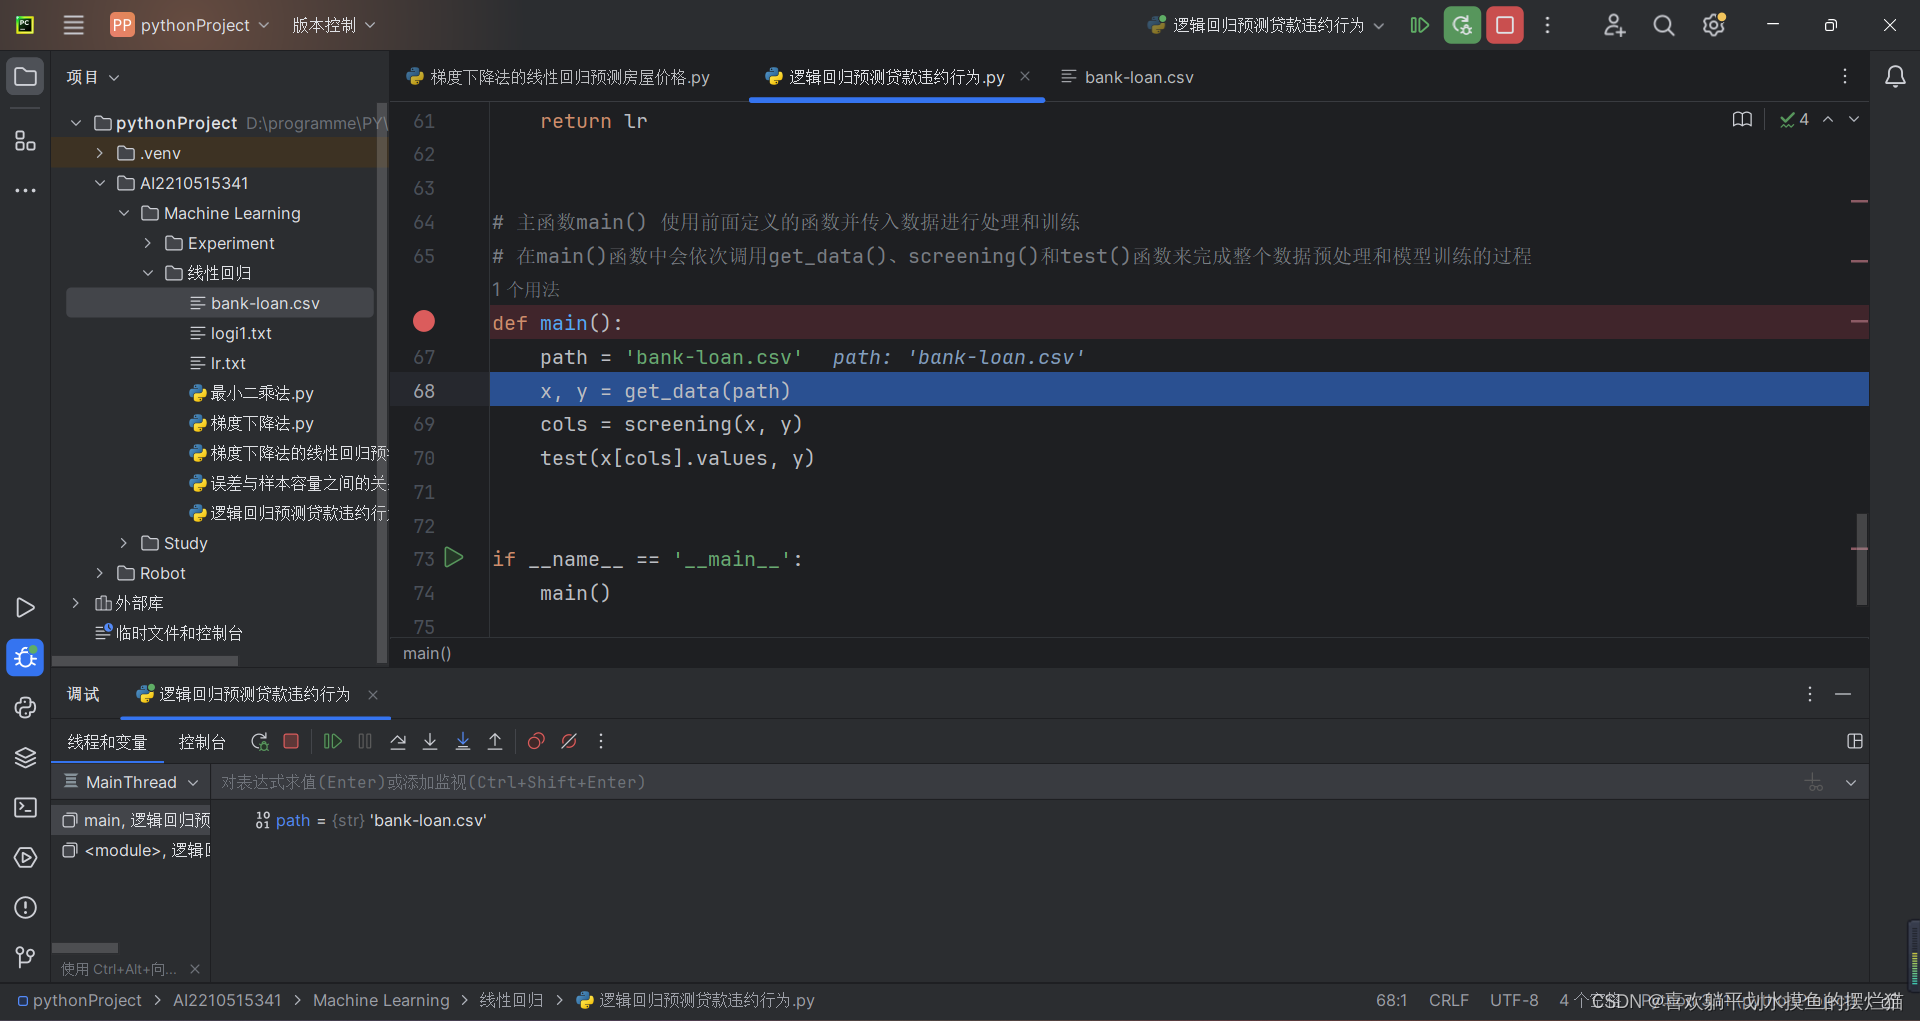Screen dimensions: 1920x1021
Task: Click the evaluate expression input field
Action: (x=1005, y=782)
